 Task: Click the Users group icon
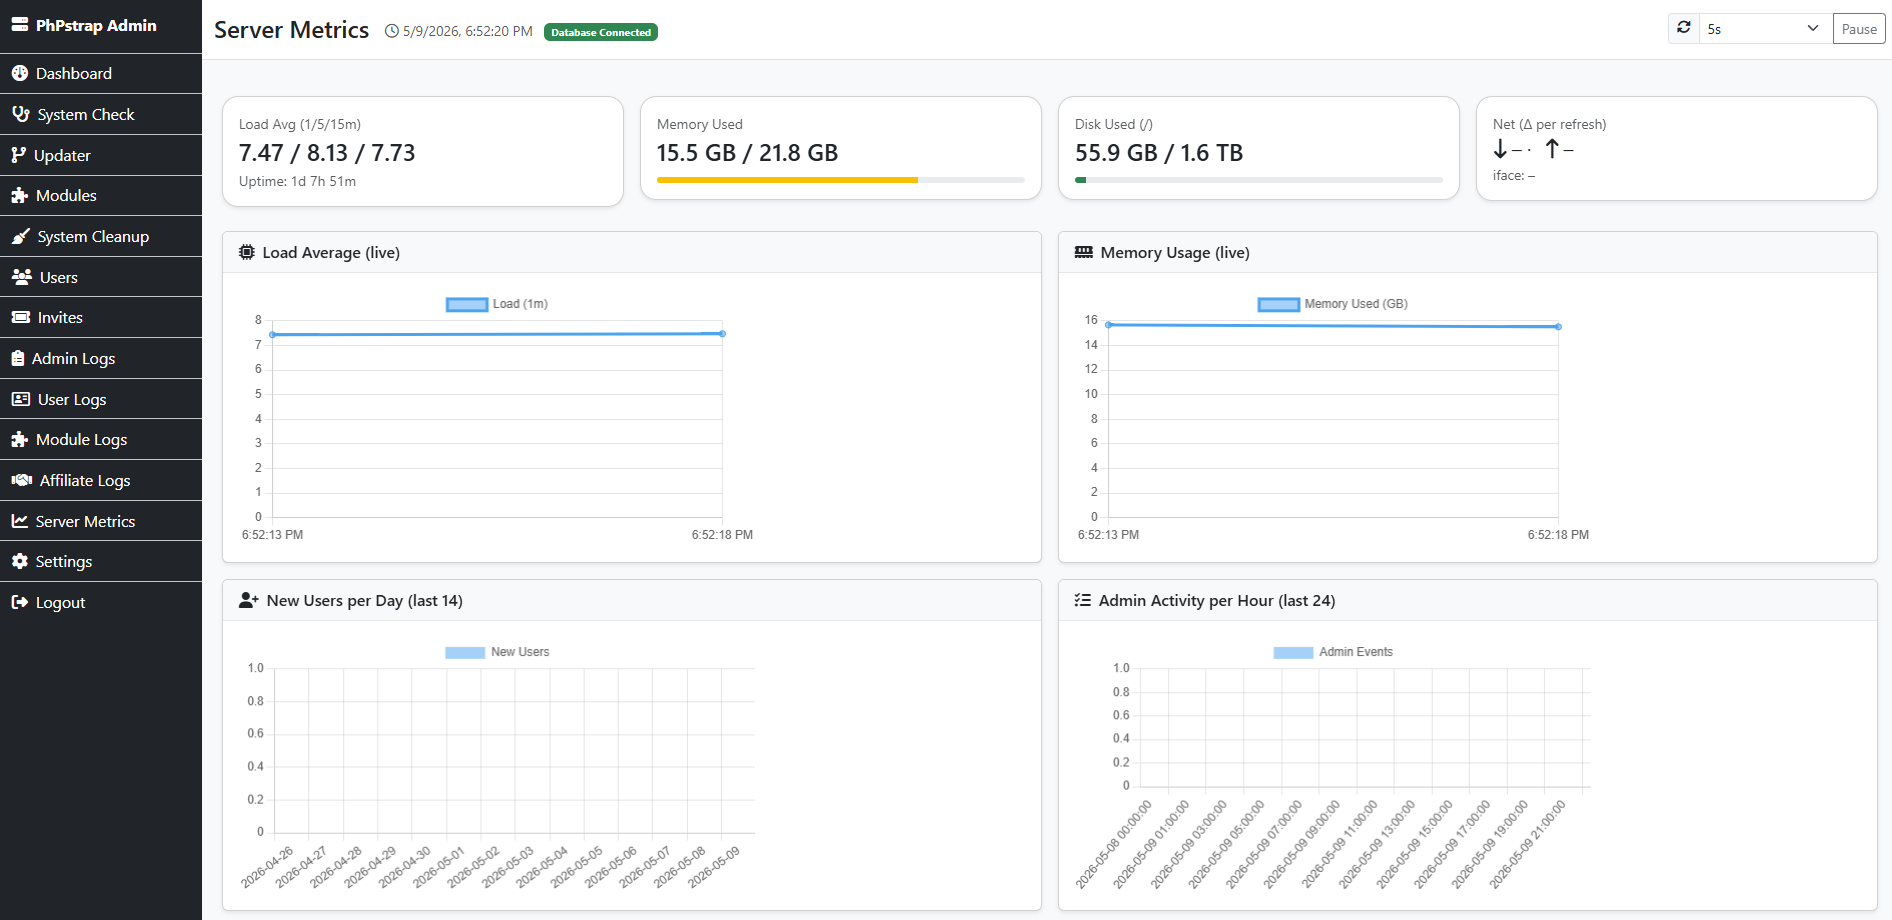coord(22,277)
